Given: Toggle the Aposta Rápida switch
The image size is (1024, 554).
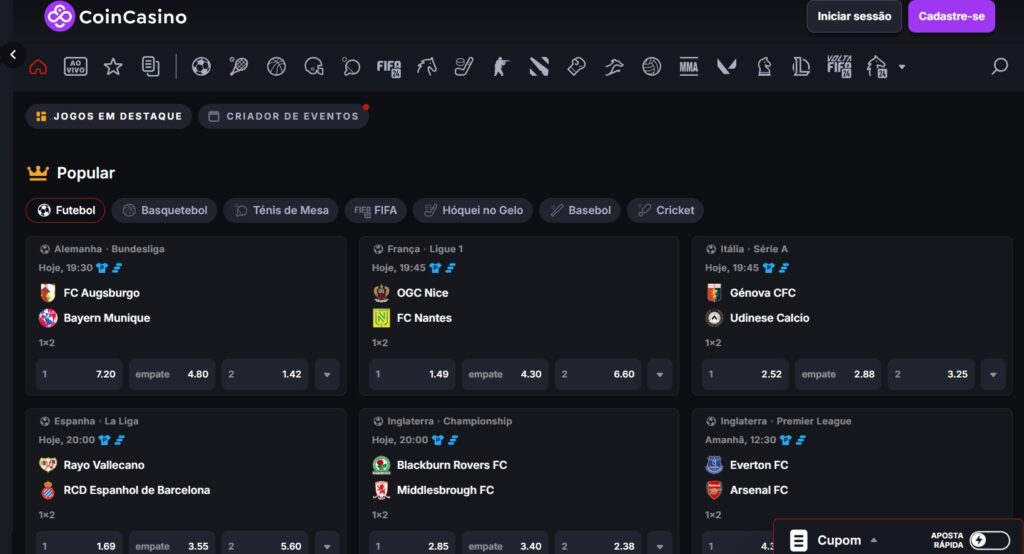Looking at the screenshot, I should click(989, 540).
